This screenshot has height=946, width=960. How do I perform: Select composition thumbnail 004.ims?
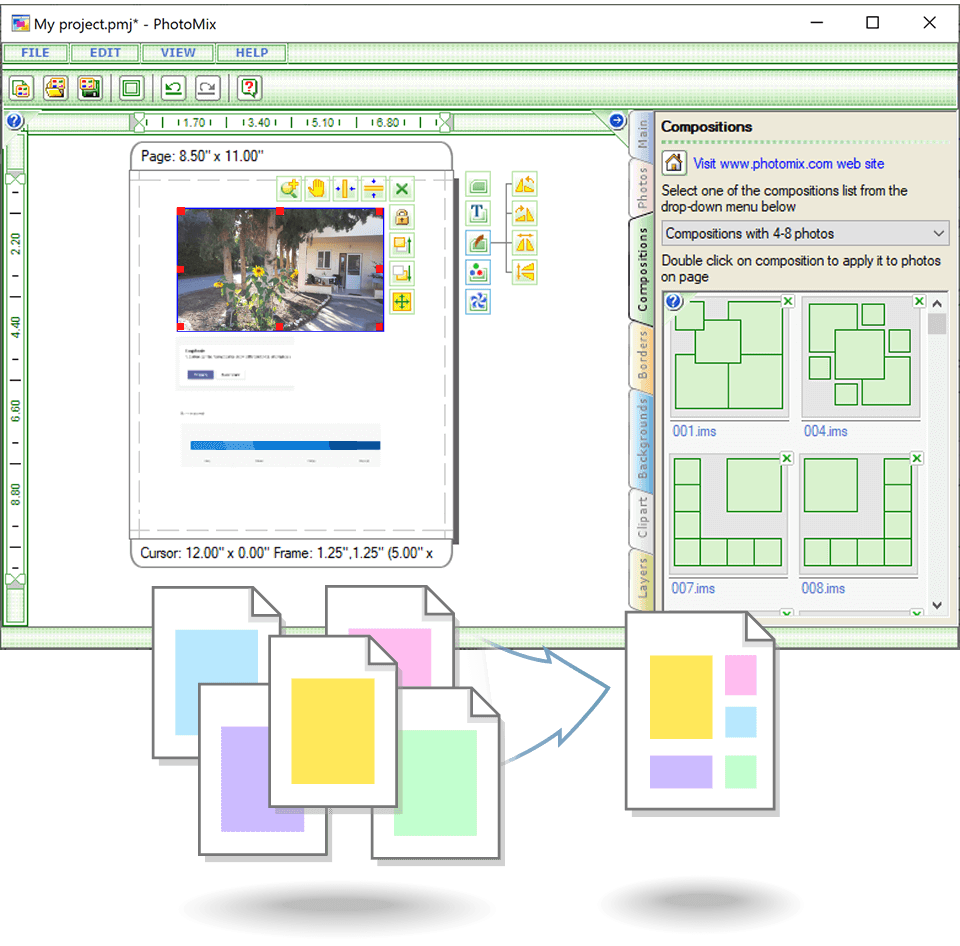point(860,356)
